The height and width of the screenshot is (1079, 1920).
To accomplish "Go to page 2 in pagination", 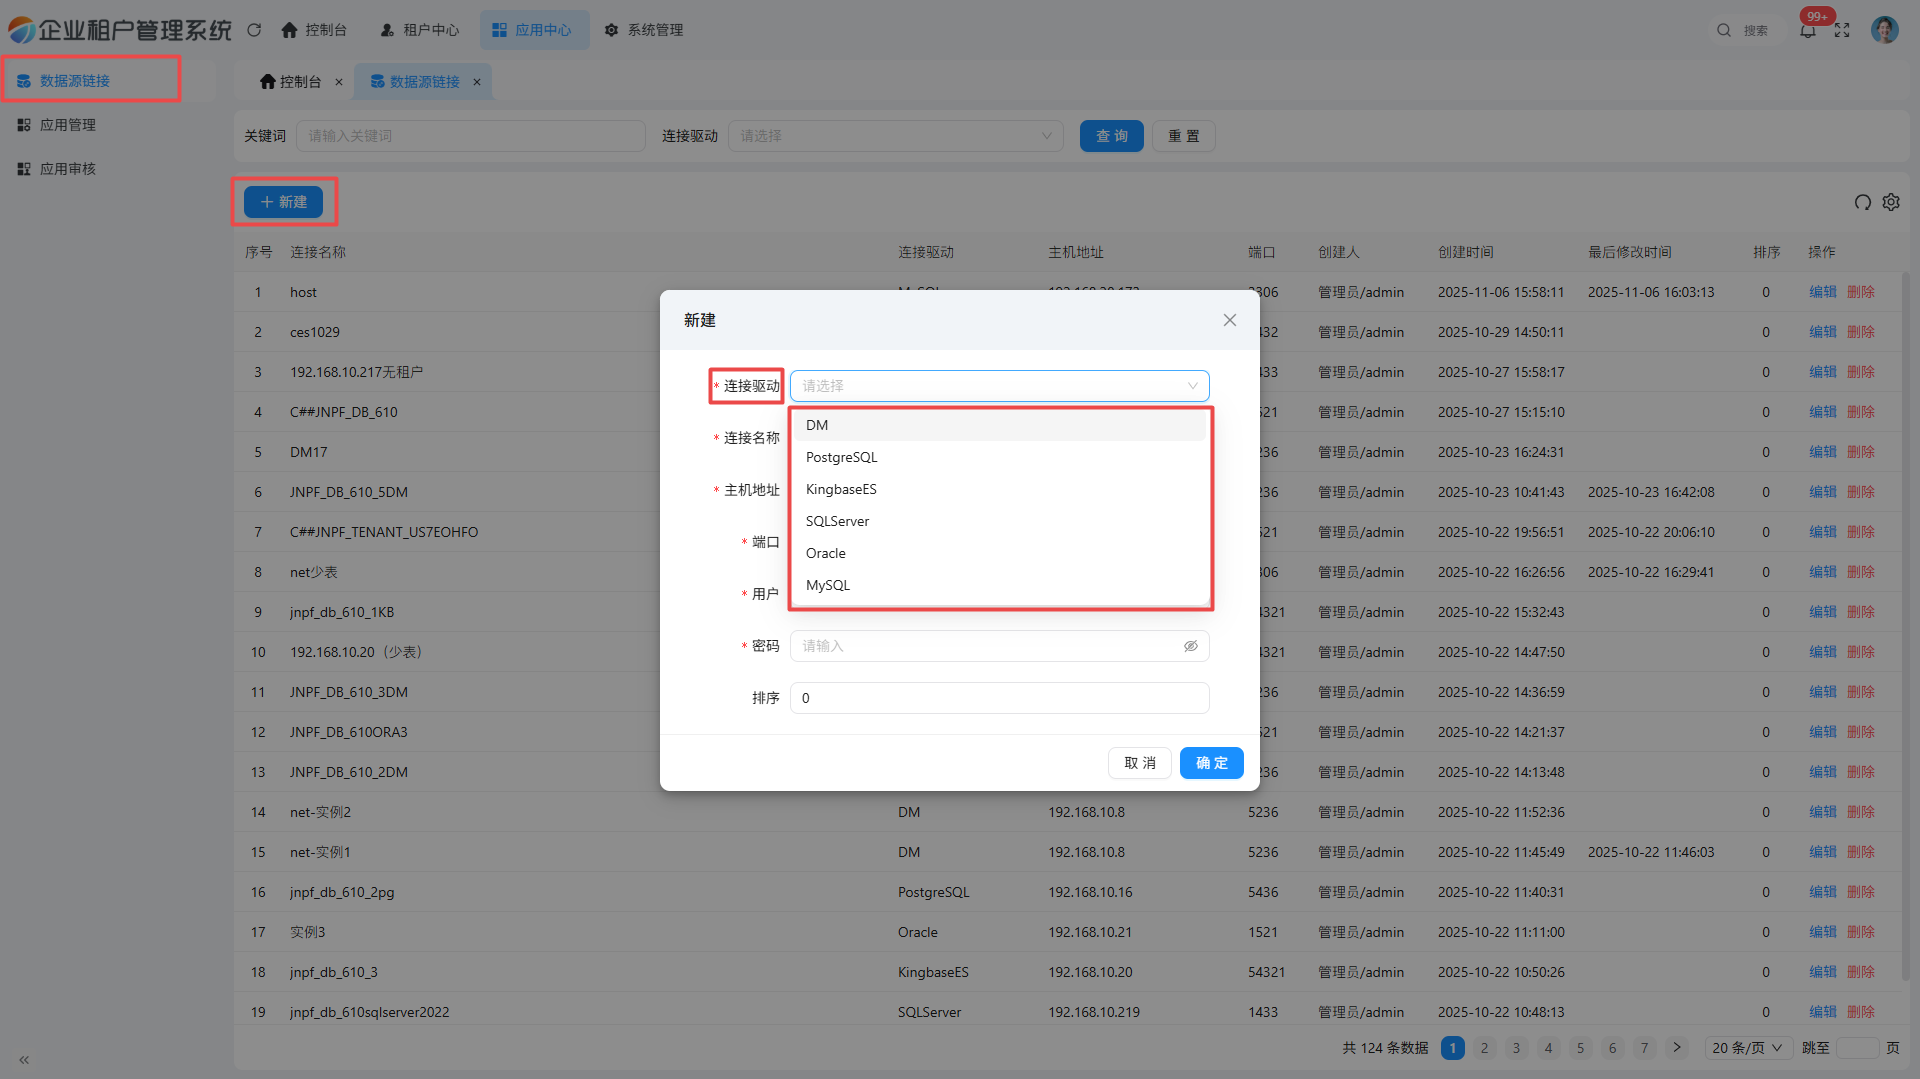I will (1484, 1048).
